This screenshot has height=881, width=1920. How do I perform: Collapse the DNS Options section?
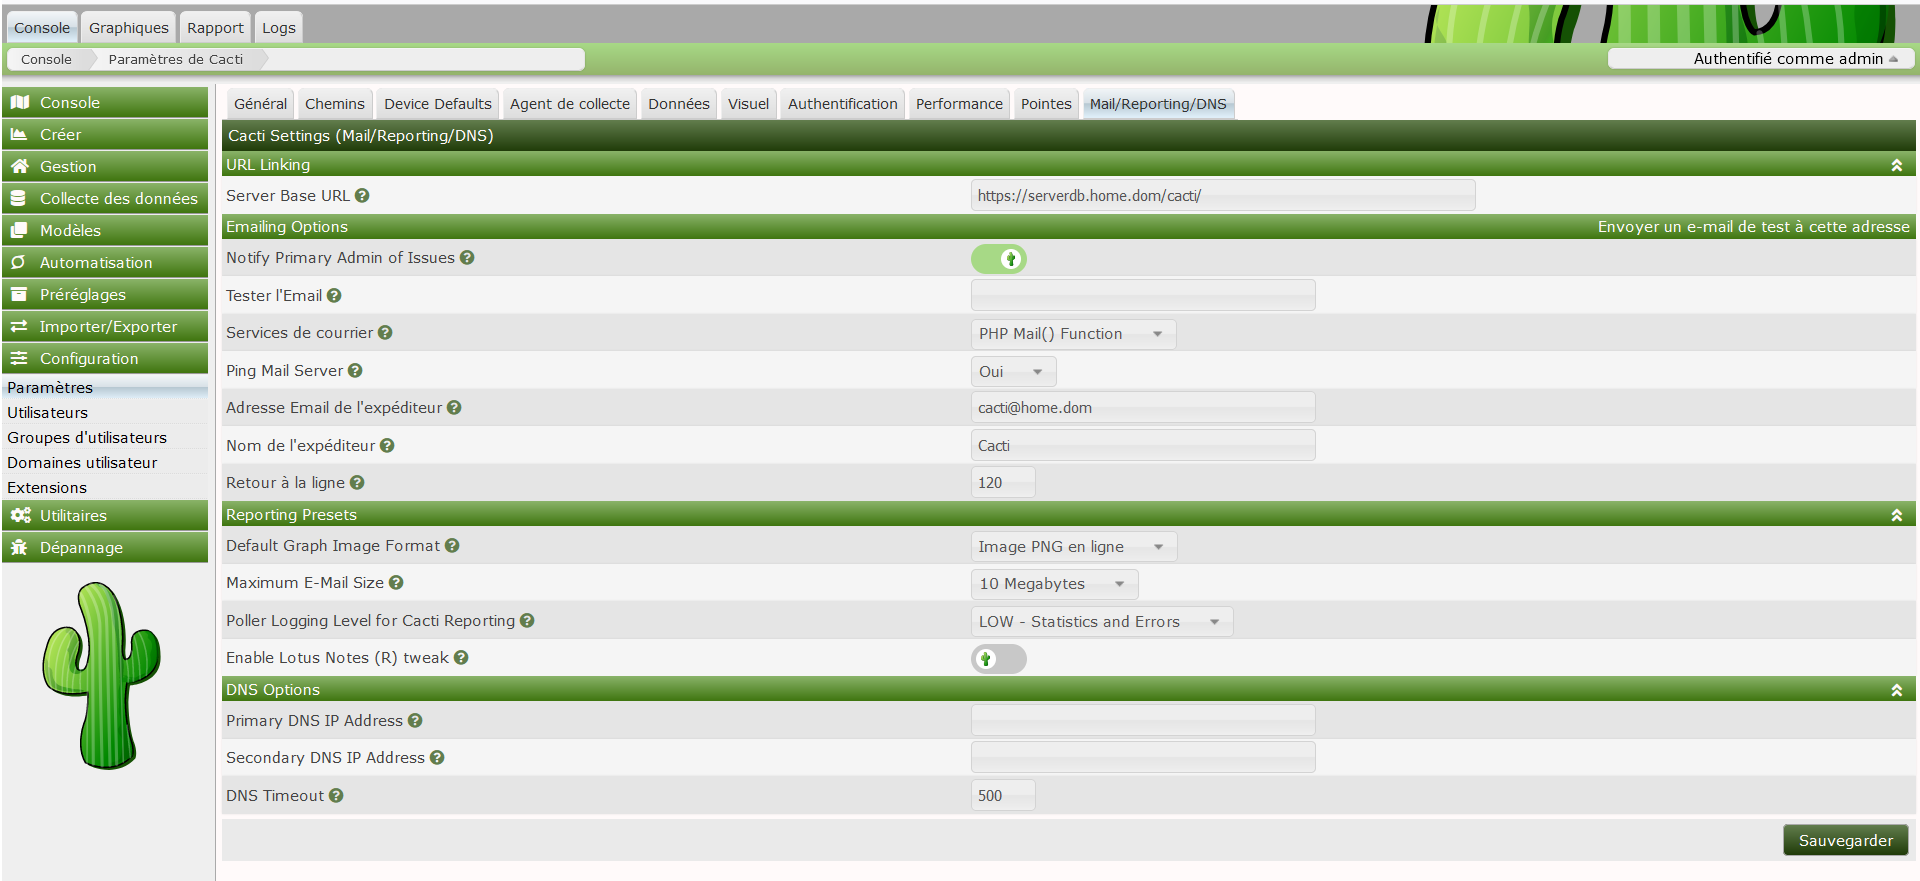pos(1896,691)
